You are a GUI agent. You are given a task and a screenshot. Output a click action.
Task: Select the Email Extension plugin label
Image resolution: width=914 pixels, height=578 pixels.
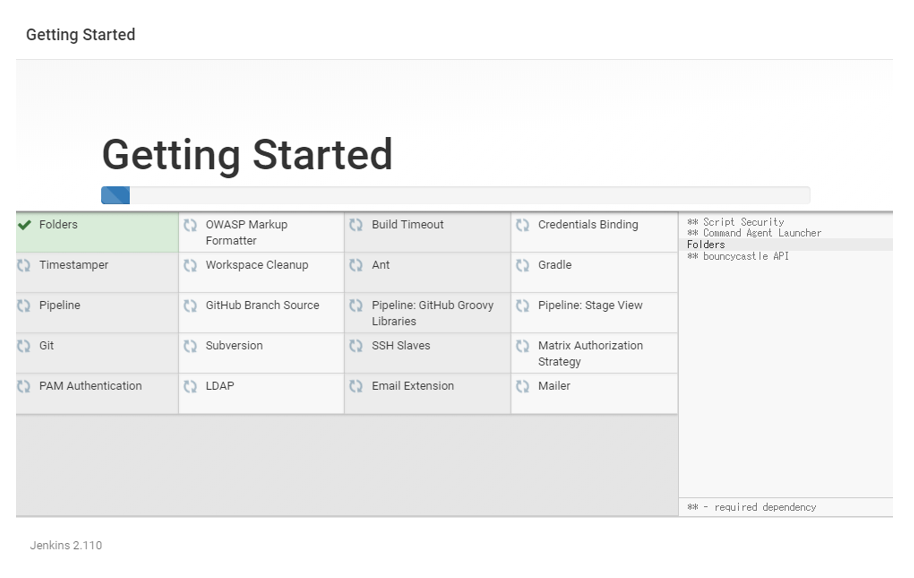pyautogui.click(x=412, y=386)
